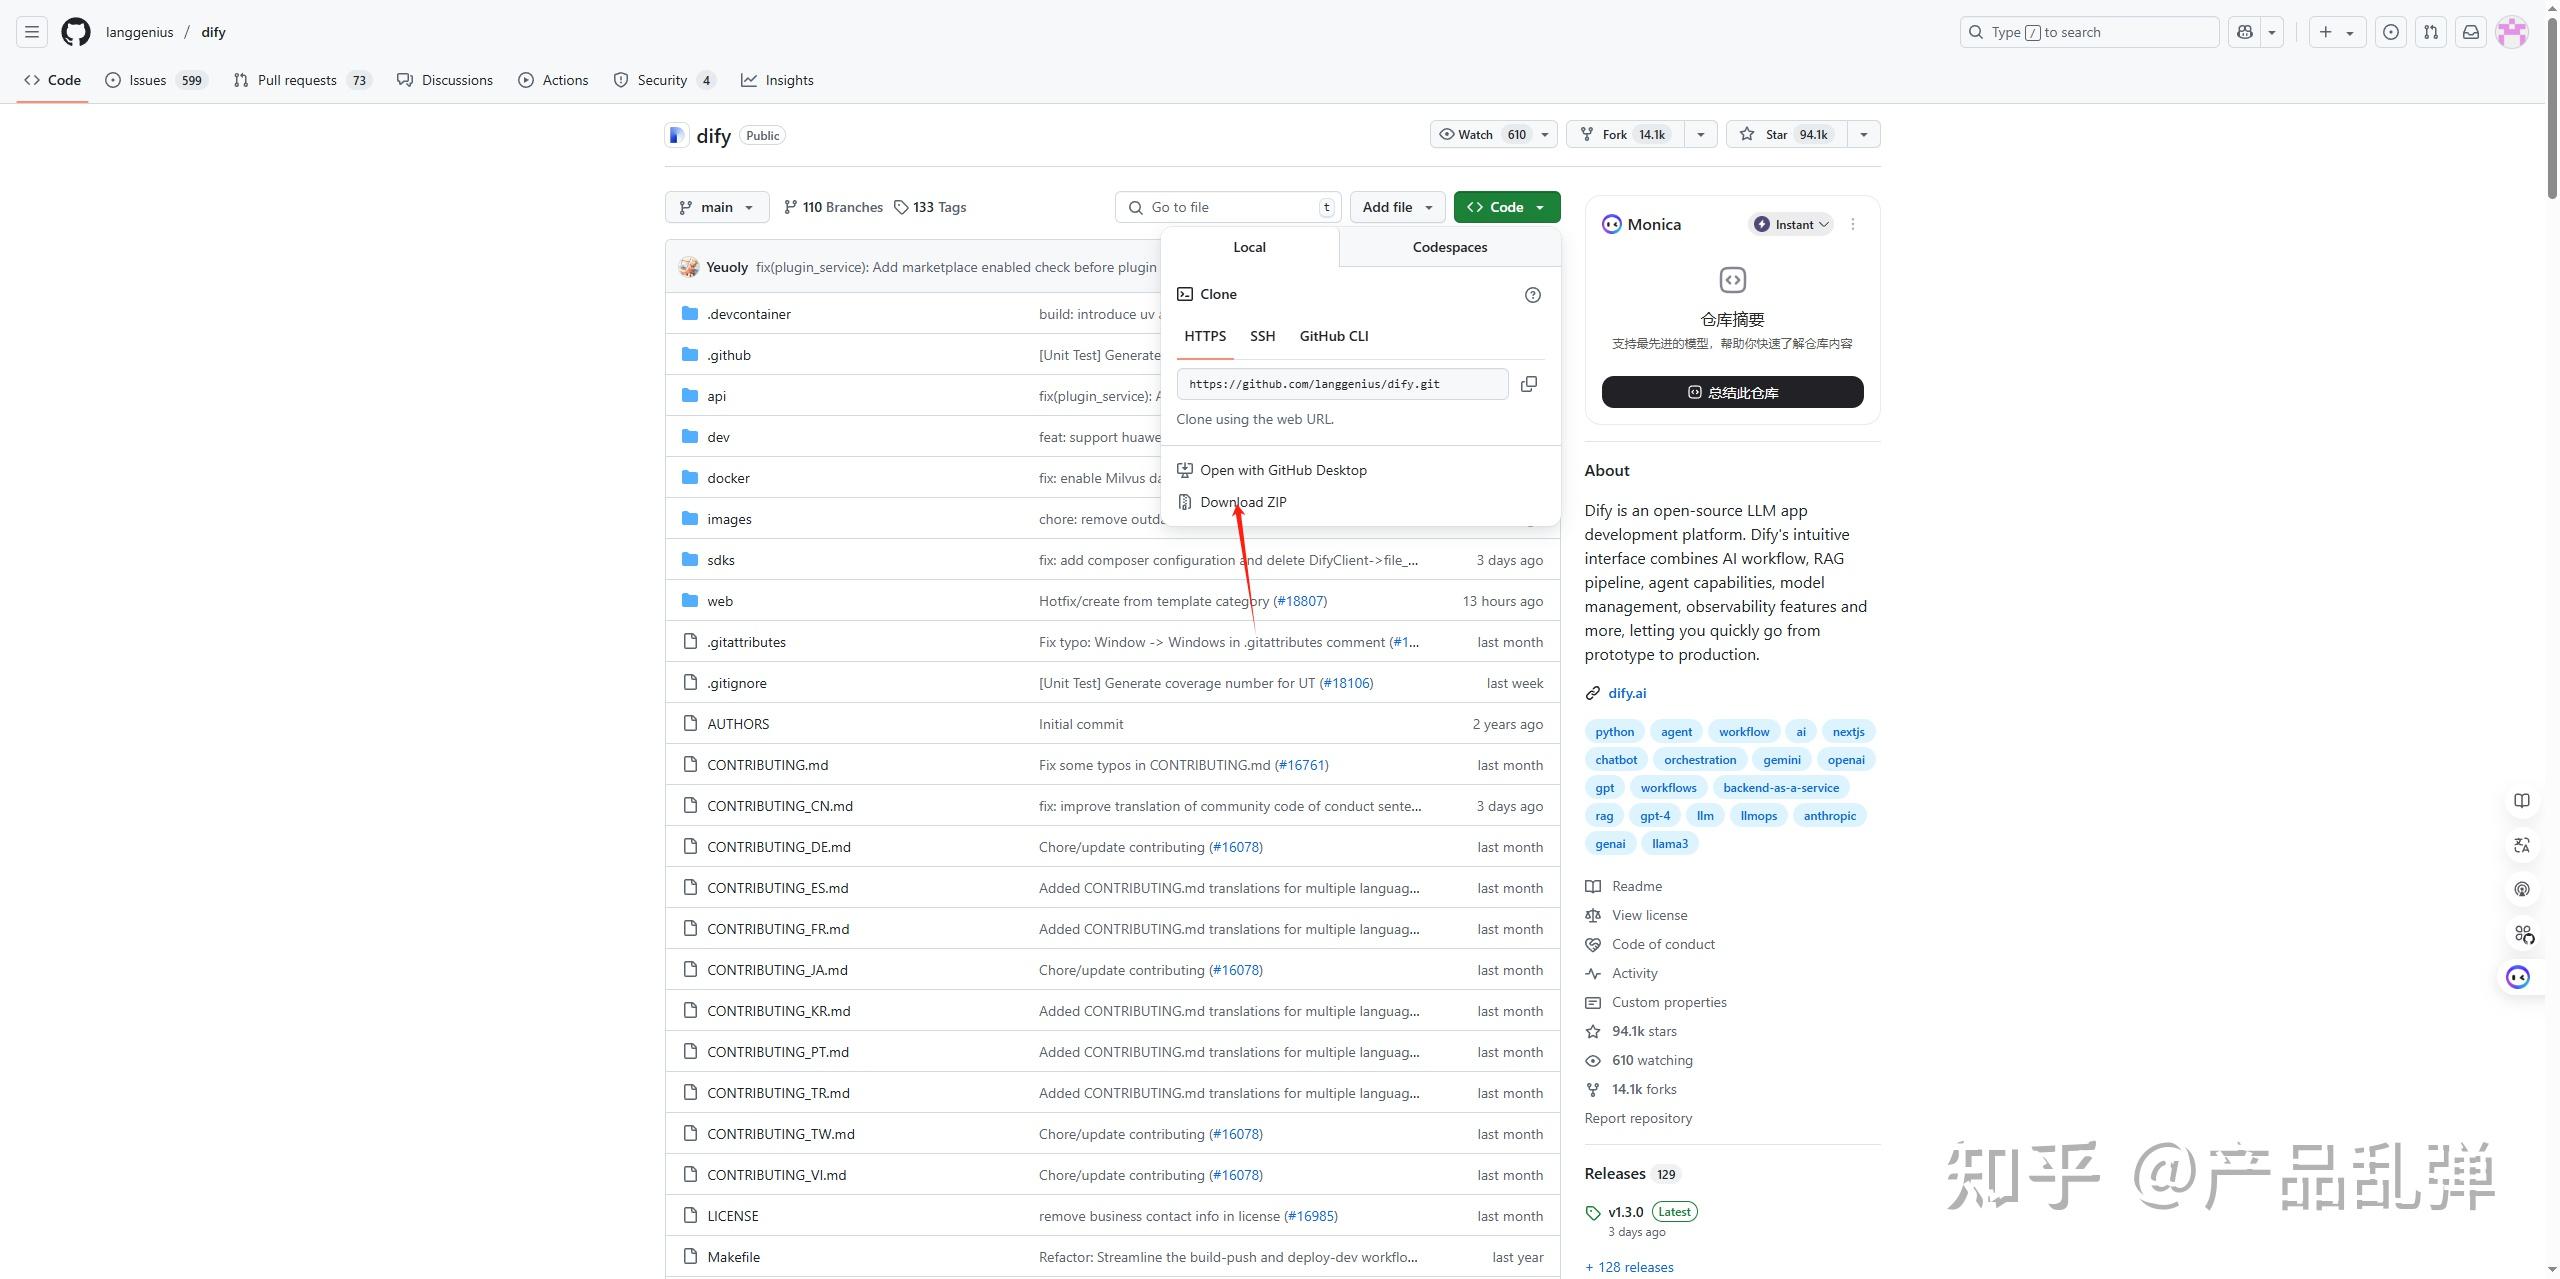The height and width of the screenshot is (1279, 2560).
Task: Click the Clone help question-mark icon
Action: [x=1532, y=295]
